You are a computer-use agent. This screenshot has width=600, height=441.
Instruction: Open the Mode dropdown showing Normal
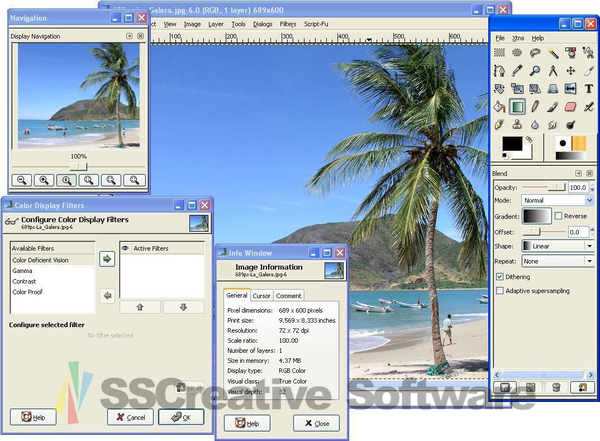coord(558,200)
